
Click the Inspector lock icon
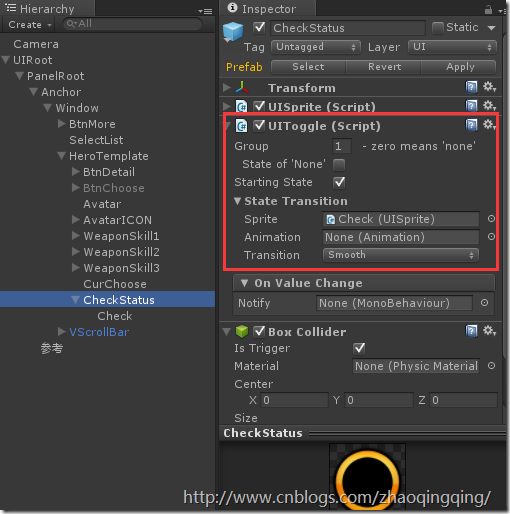click(488, 10)
